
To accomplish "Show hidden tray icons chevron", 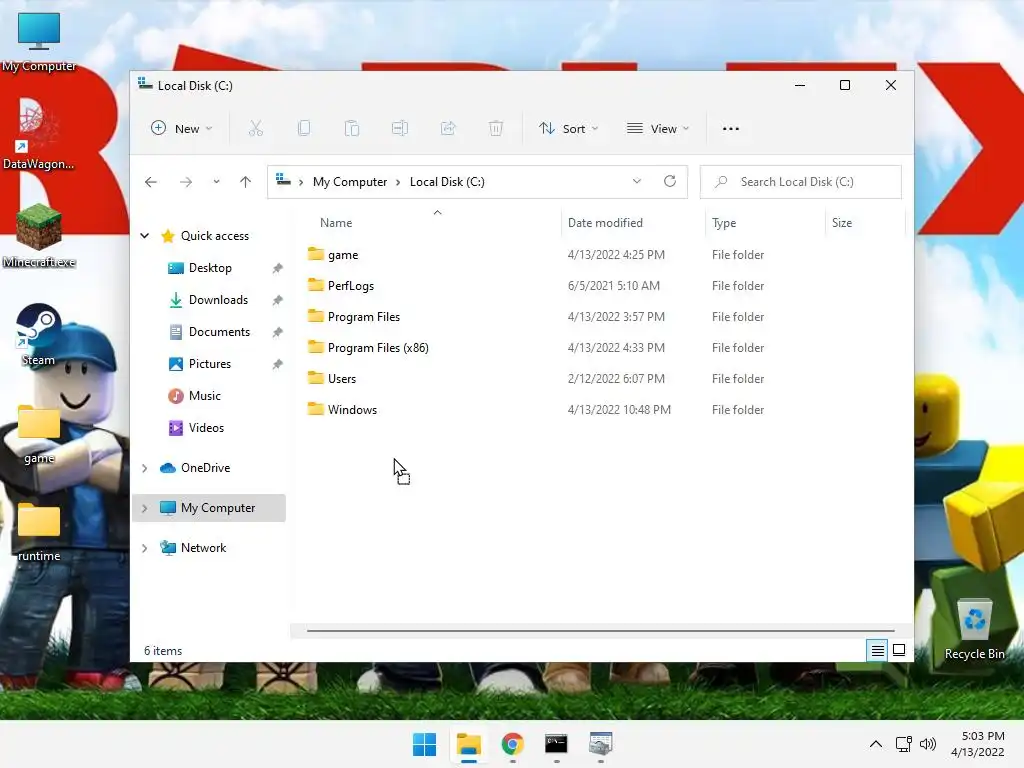I will click(876, 744).
